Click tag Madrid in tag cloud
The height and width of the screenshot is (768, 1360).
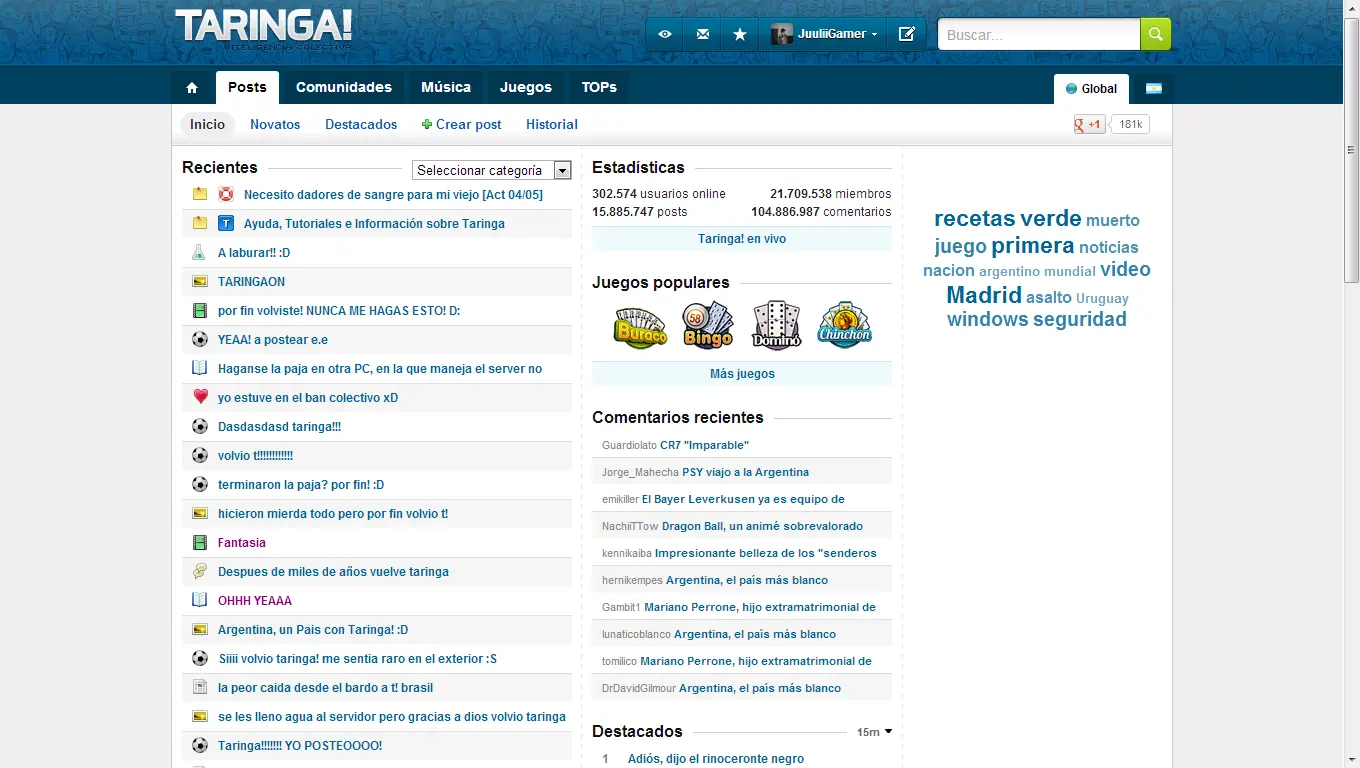point(984,295)
